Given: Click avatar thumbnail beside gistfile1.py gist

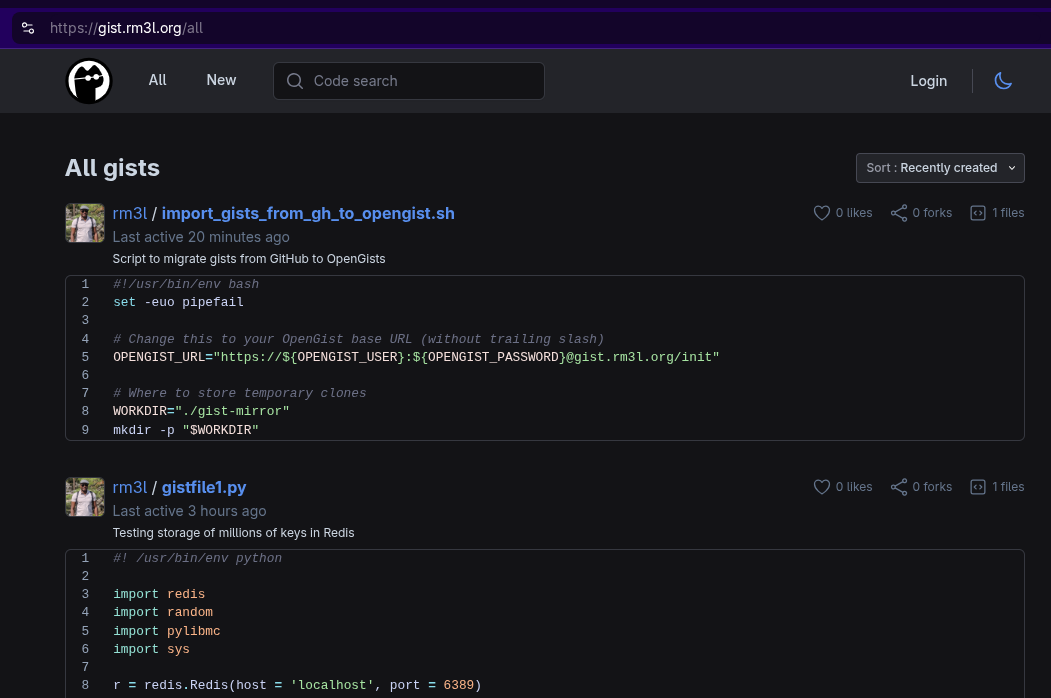Looking at the screenshot, I should (x=85, y=497).
